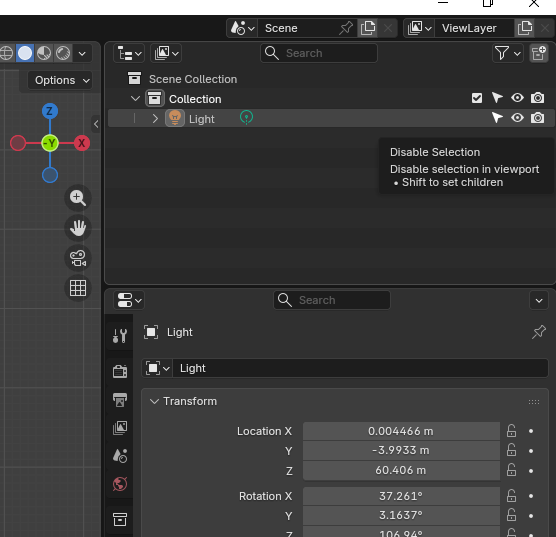Collapse the Collection tree item
Viewport: 556px width, 537px height.
coord(135,99)
